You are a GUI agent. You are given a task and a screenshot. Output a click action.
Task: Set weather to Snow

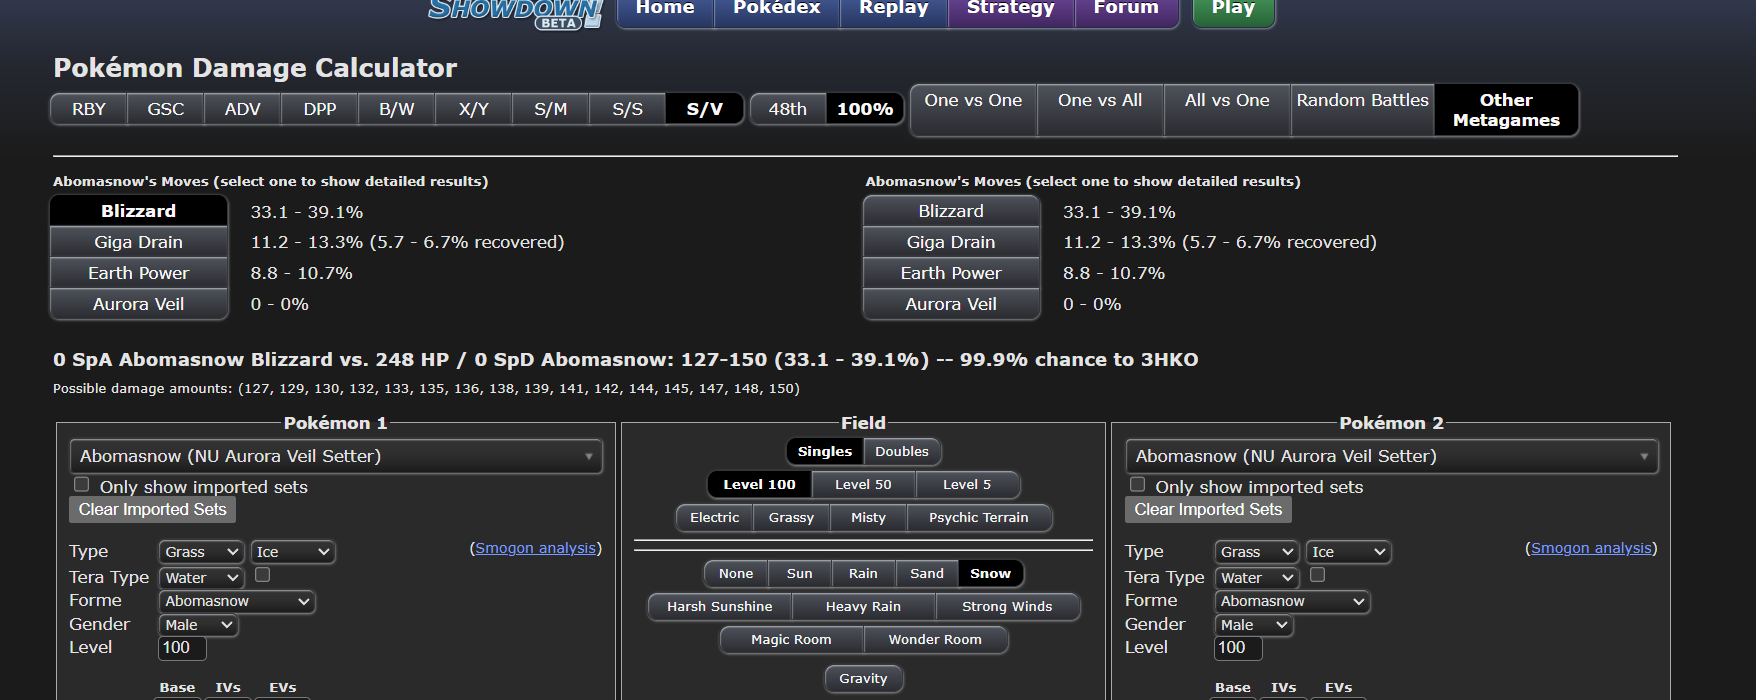point(990,574)
